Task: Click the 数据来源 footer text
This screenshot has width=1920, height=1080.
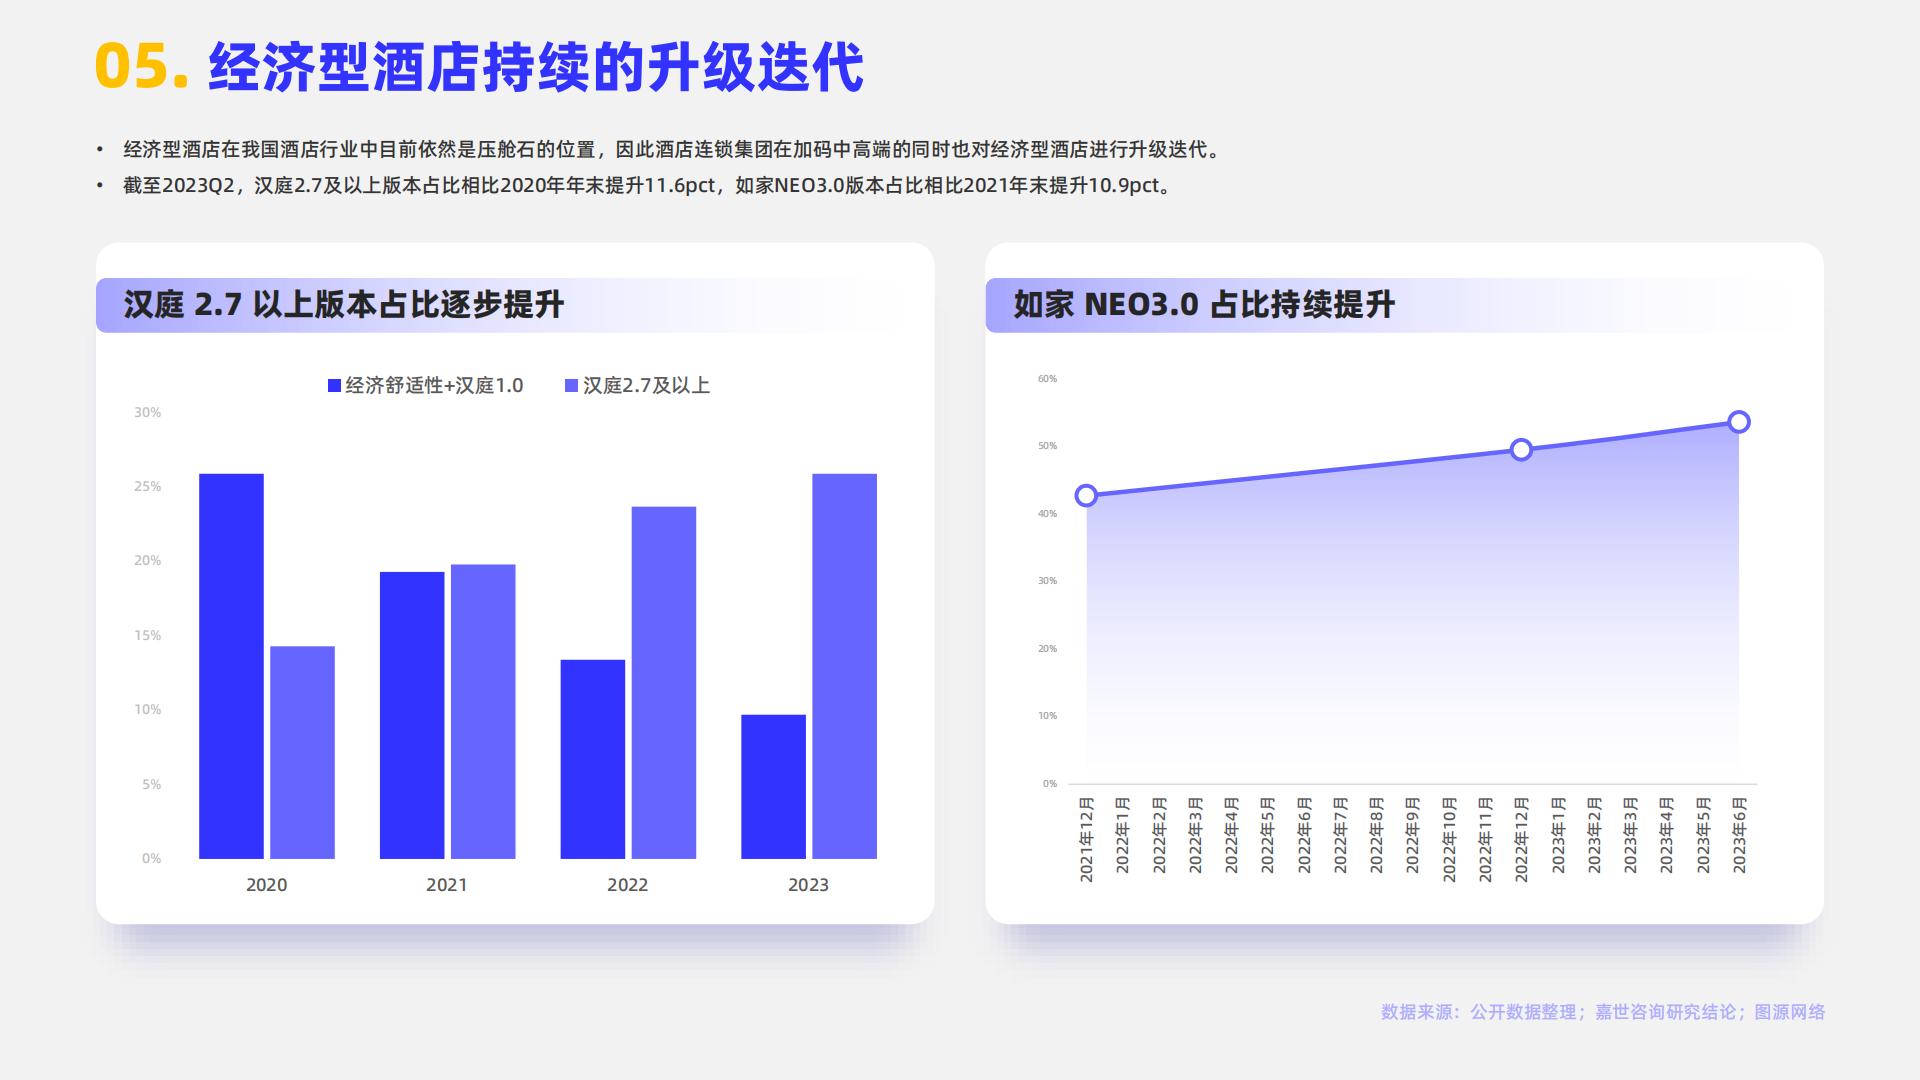Action: (1603, 1012)
